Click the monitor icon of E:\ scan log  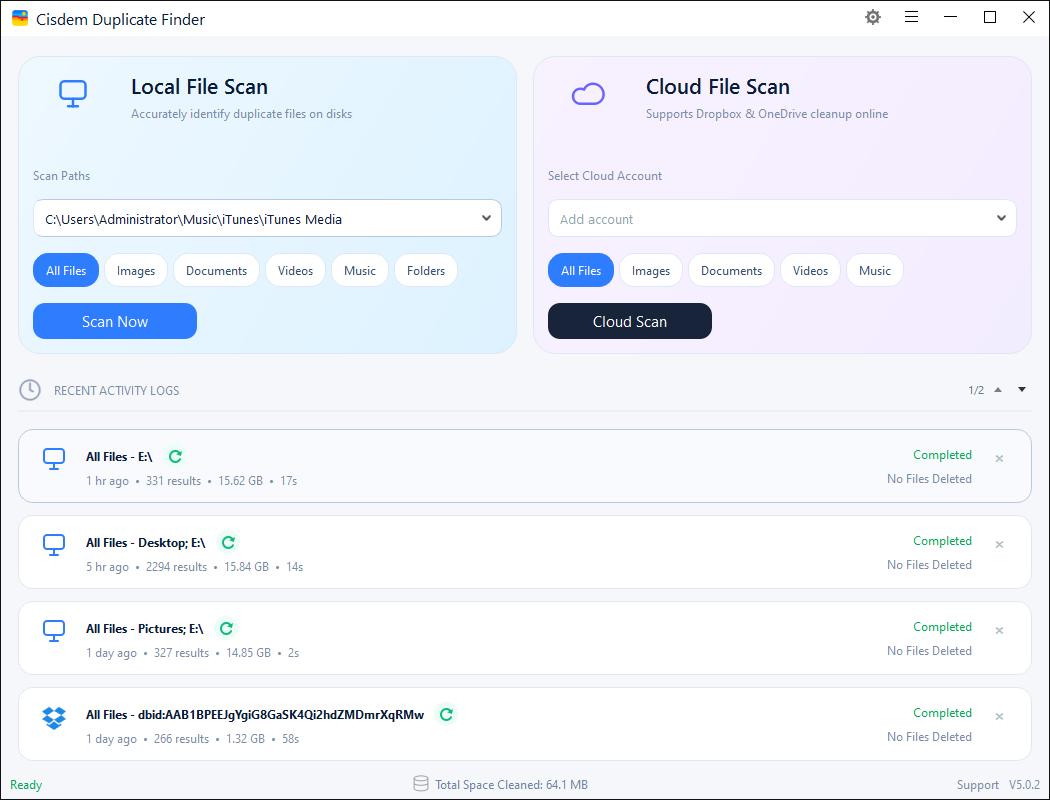tap(54, 459)
